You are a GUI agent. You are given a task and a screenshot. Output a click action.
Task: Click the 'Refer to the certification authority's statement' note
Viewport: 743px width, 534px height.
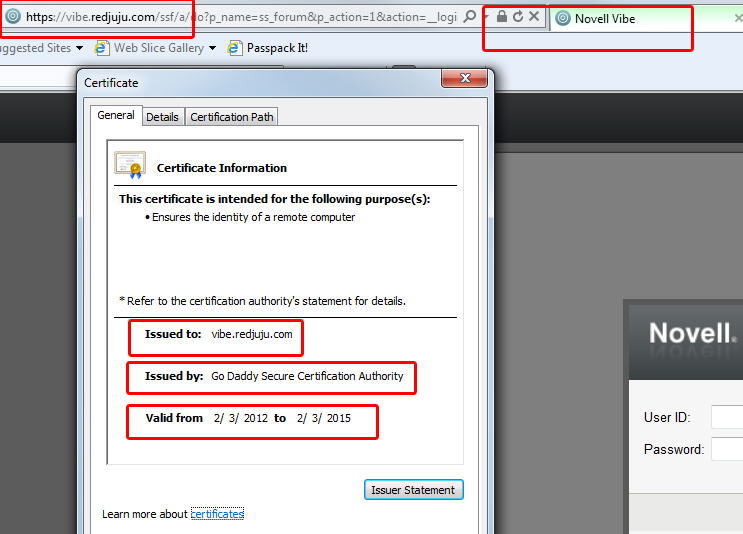pos(263,301)
